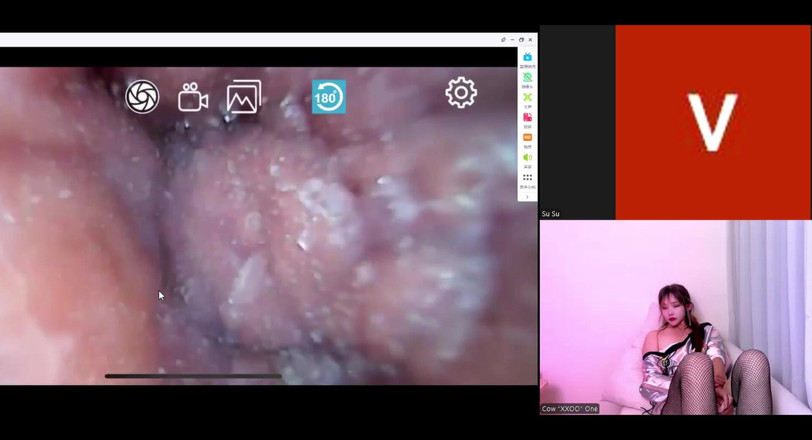The image size is (812, 440).
Task: Click the blue TV screen-cast sidebar icon
Action: (527, 58)
